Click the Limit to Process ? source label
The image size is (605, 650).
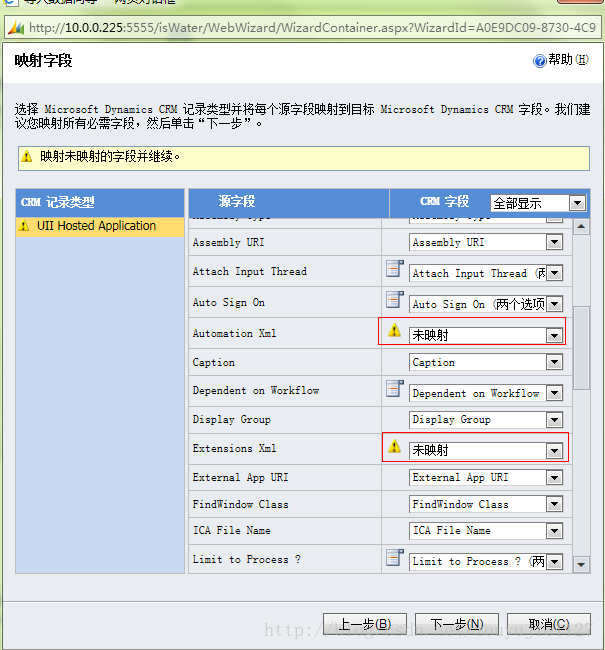point(247,560)
